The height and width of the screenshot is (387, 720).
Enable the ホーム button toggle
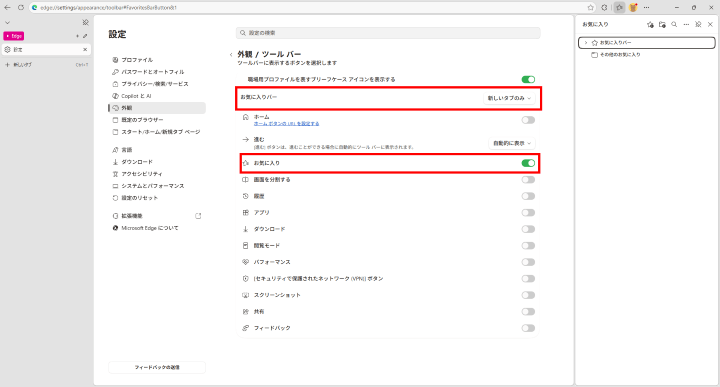pos(528,120)
